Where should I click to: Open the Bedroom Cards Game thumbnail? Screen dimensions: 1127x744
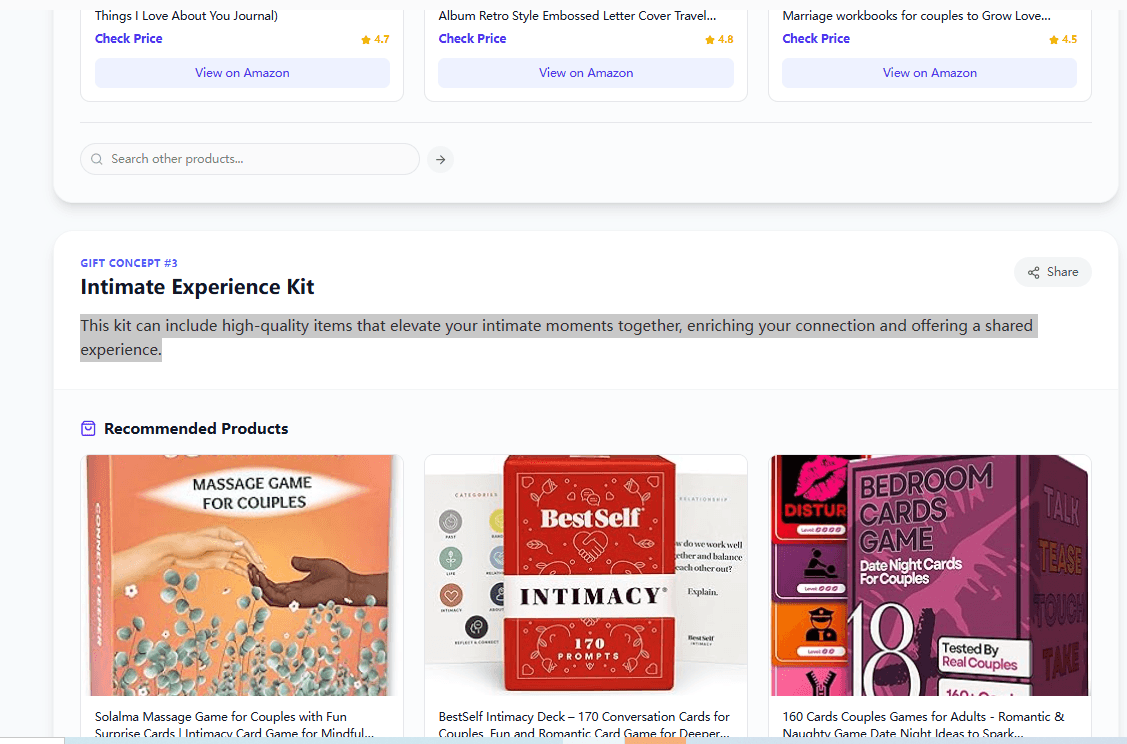coord(929,575)
